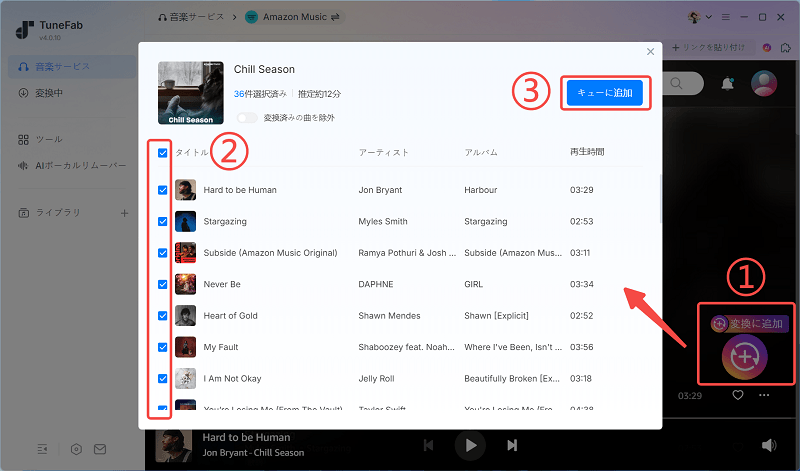The image size is (800, 471).
Task: Open notifications bell icon
Action: pos(728,84)
